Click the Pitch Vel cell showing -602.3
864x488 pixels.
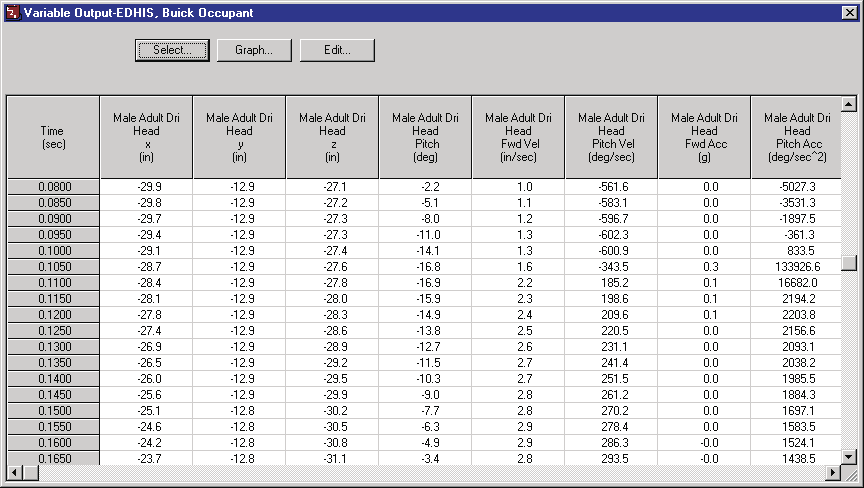pyautogui.click(x=612, y=235)
